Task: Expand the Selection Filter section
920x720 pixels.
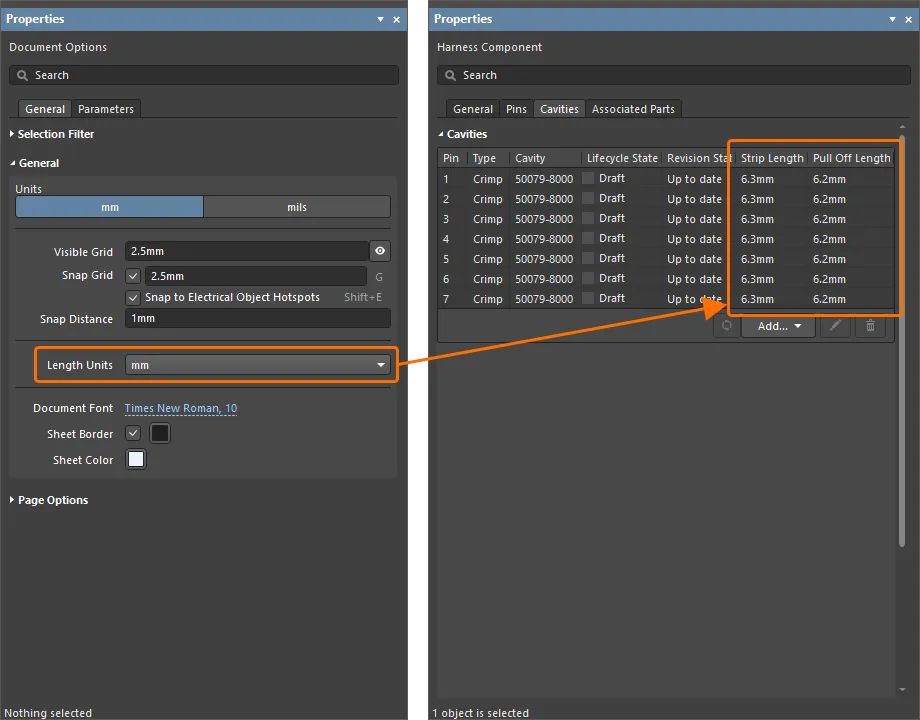Action: pyautogui.click(x=55, y=134)
